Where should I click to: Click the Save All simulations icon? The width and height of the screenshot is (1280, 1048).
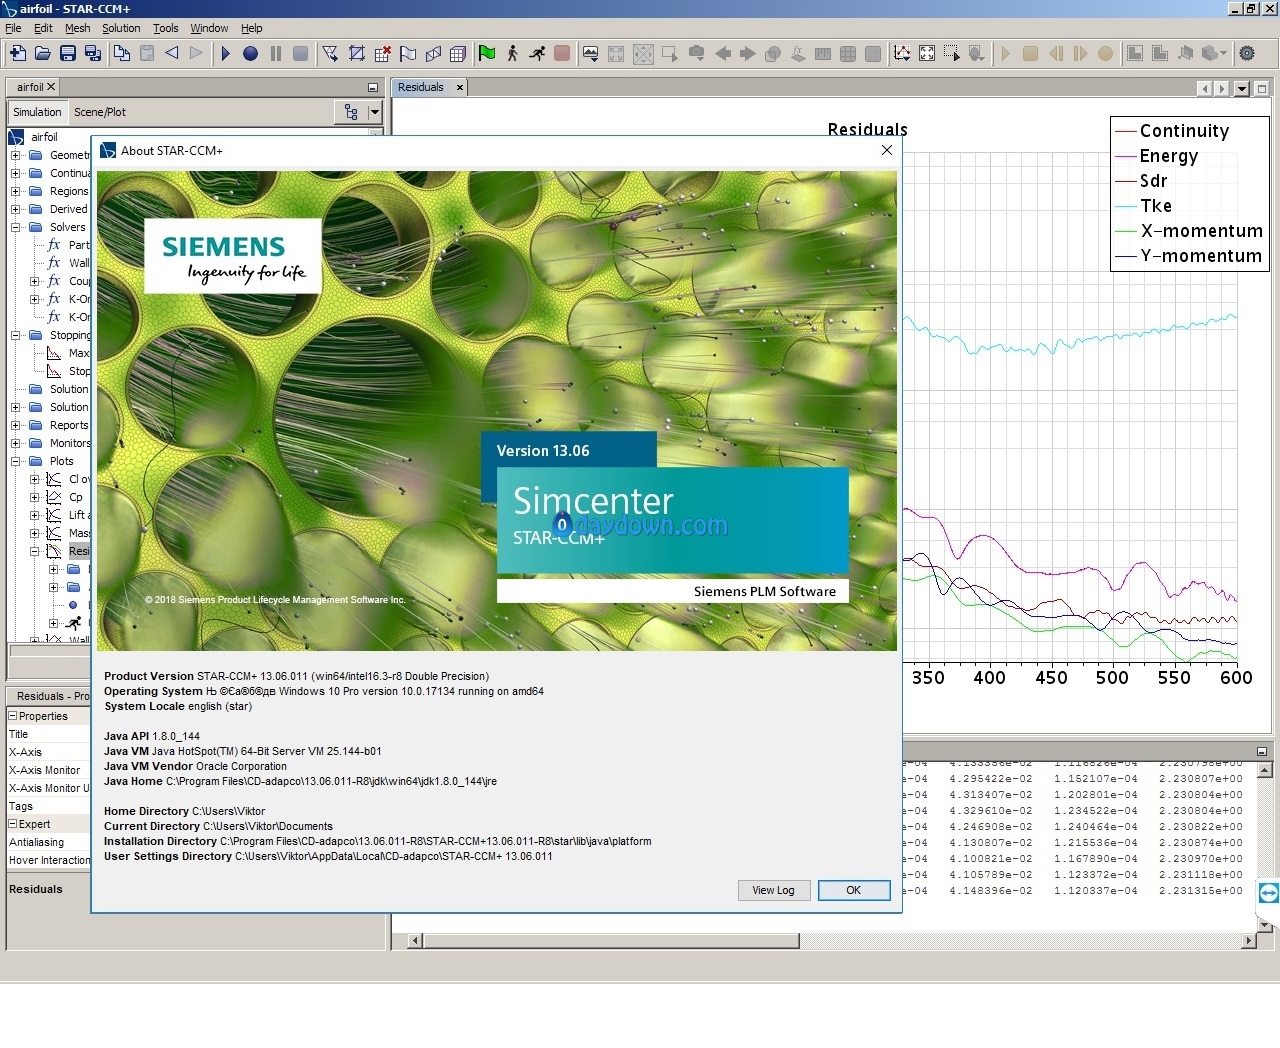93,53
